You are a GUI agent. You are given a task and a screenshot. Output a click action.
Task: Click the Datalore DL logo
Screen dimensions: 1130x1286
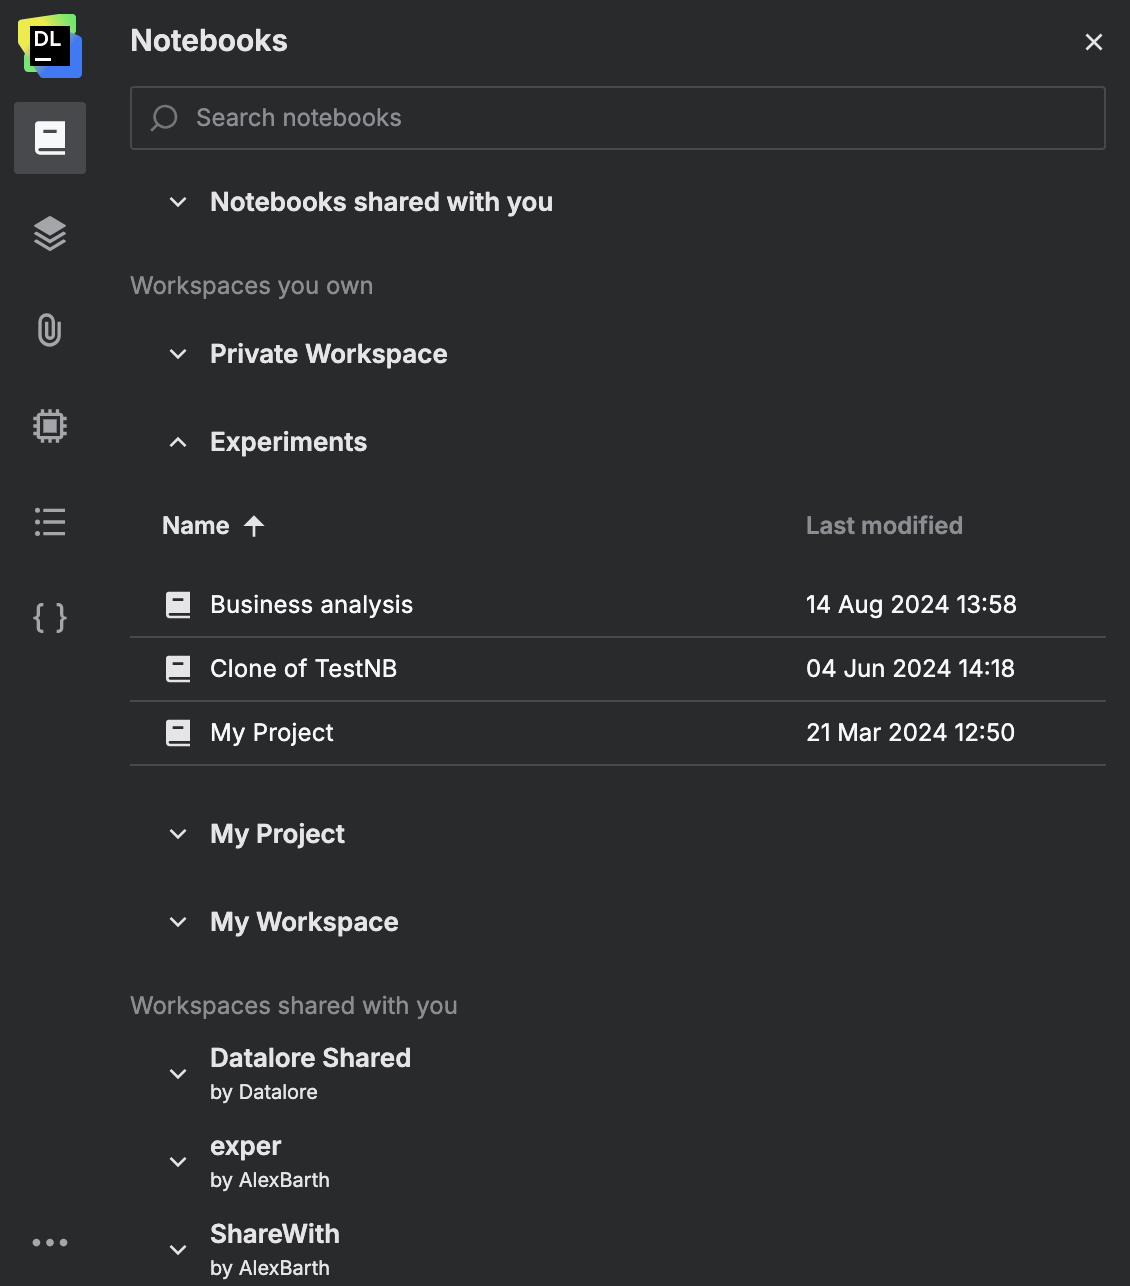click(50, 46)
